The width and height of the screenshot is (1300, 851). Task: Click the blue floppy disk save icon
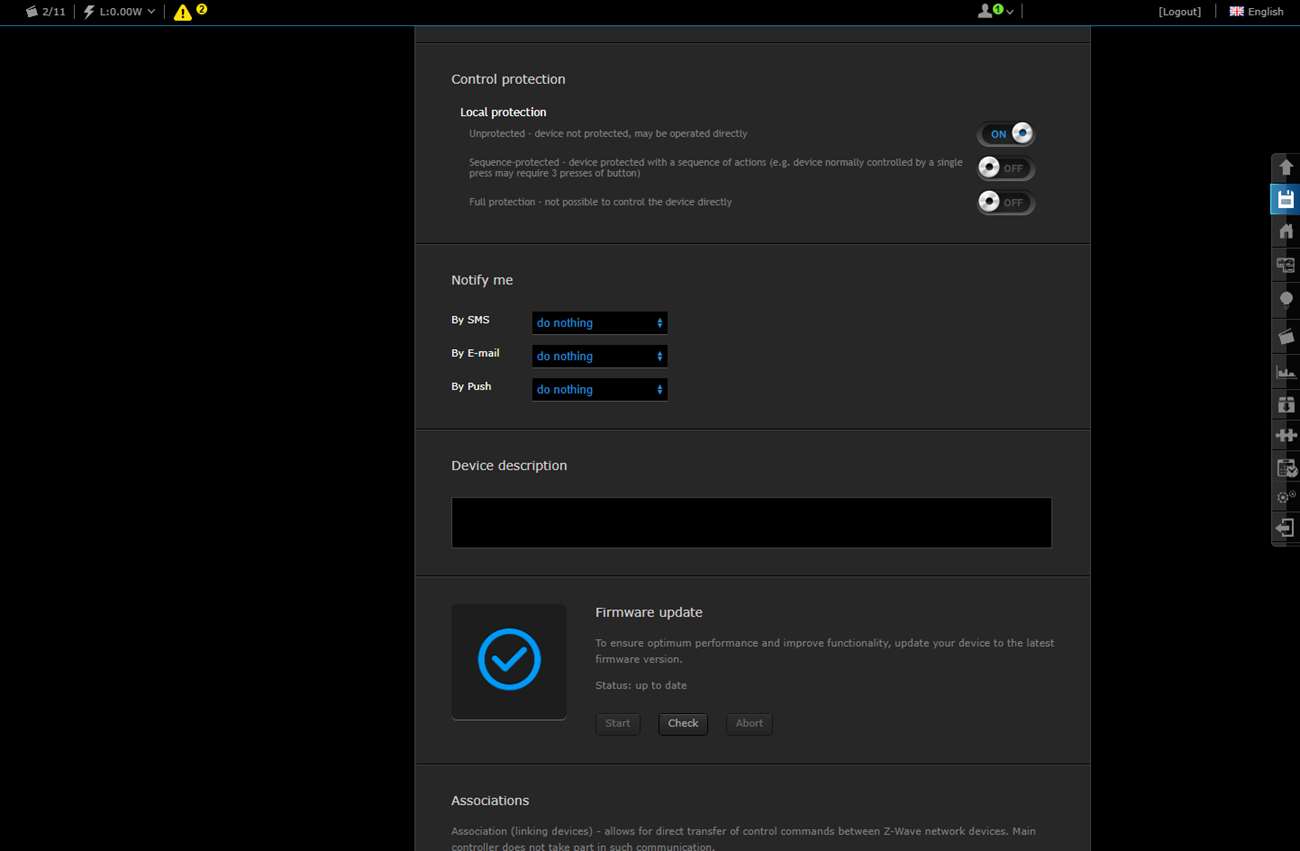click(1285, 199)
